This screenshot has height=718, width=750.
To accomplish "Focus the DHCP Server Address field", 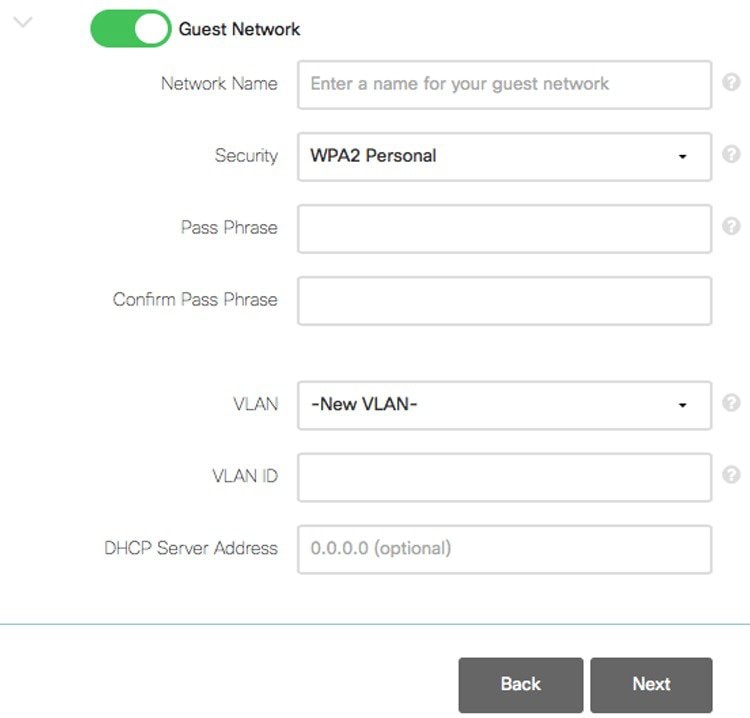I will (504, 549).
